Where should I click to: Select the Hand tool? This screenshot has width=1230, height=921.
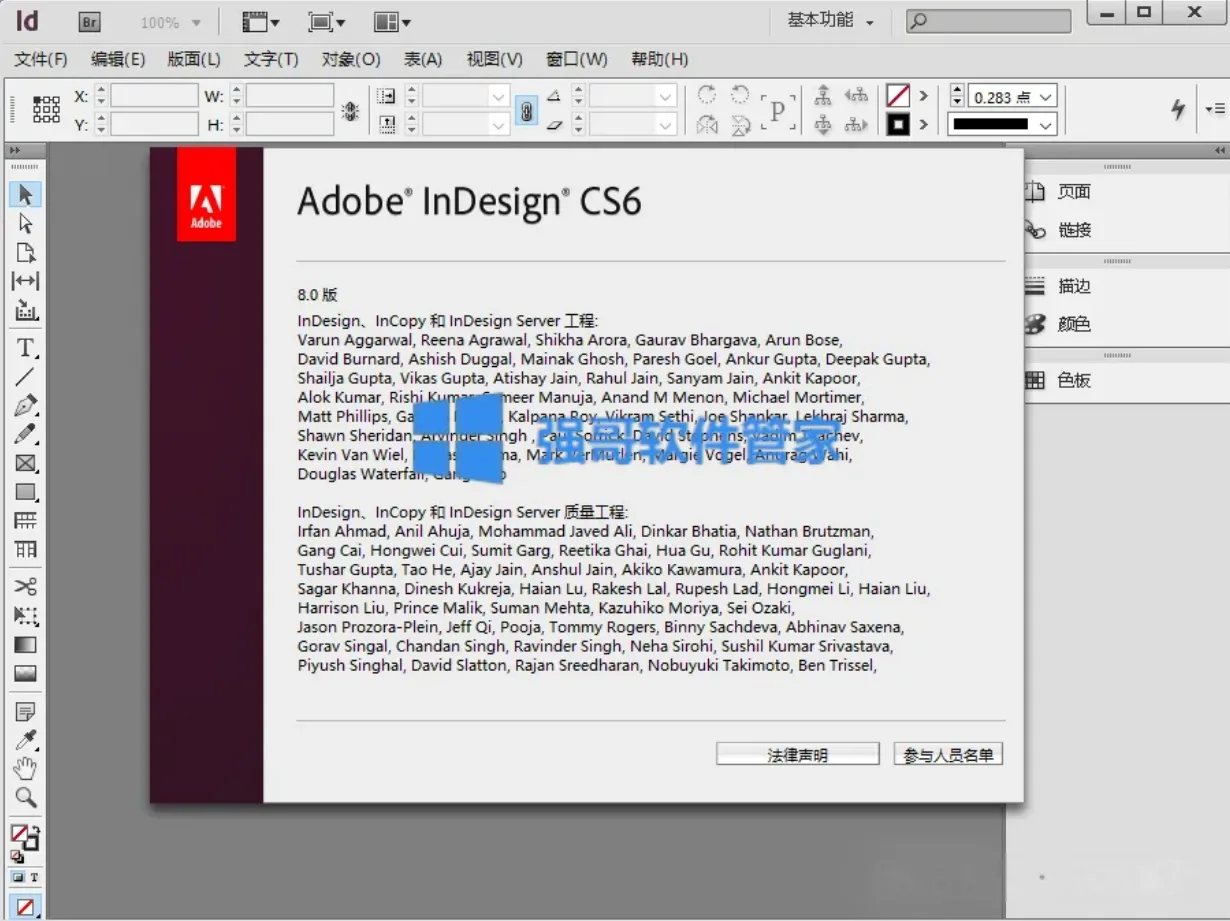coord(25,769)
